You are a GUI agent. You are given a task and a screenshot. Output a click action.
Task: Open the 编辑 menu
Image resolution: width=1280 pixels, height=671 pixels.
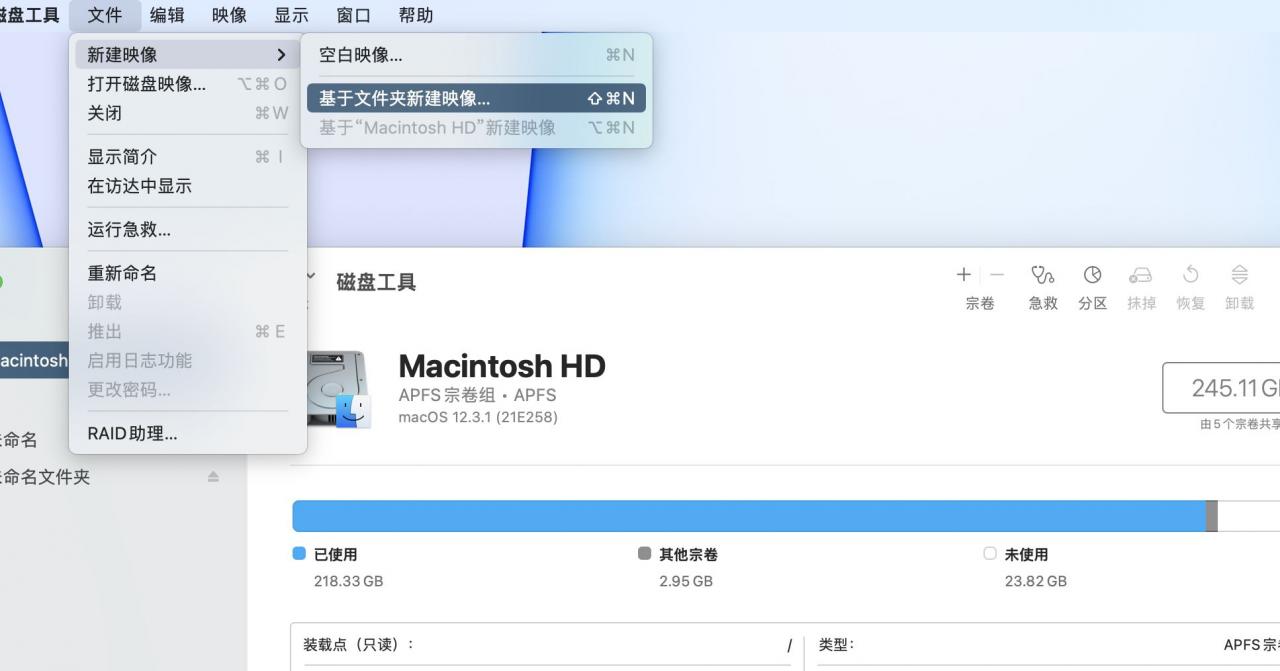[167, 15]
